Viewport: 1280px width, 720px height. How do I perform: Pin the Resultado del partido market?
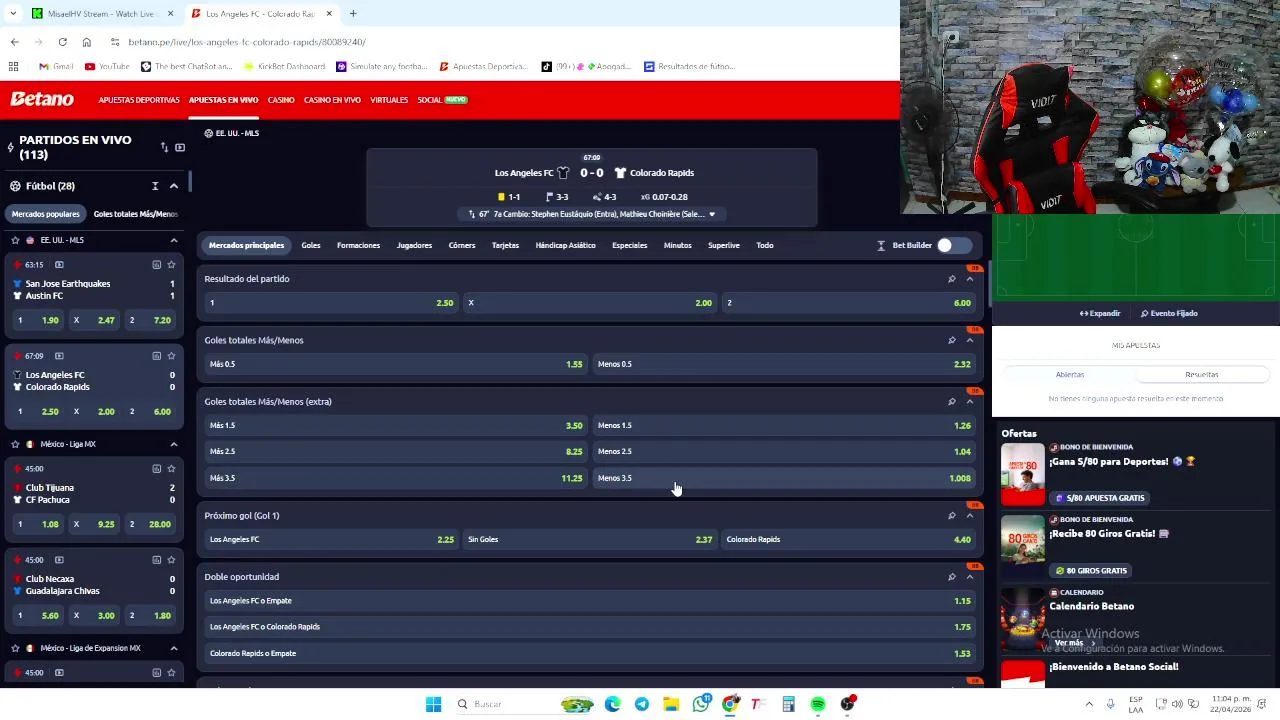coord(951,279)
